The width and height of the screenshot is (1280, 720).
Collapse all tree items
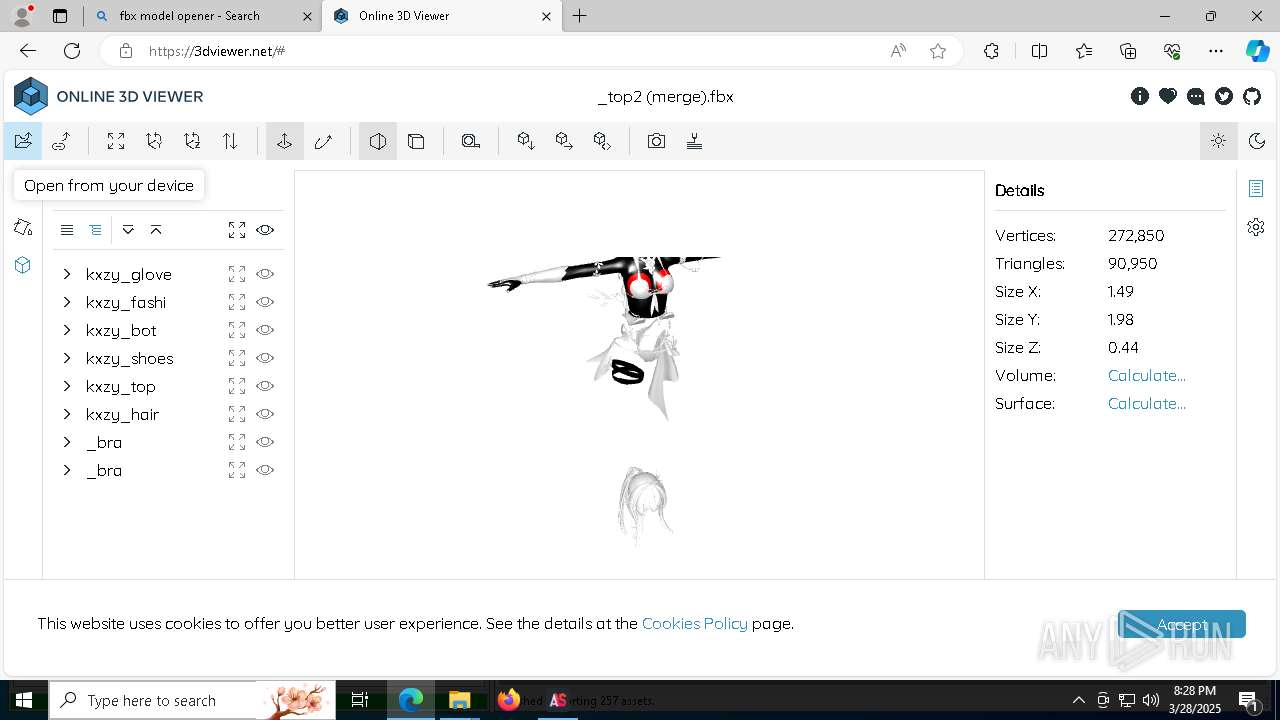(x=156, y=230)
